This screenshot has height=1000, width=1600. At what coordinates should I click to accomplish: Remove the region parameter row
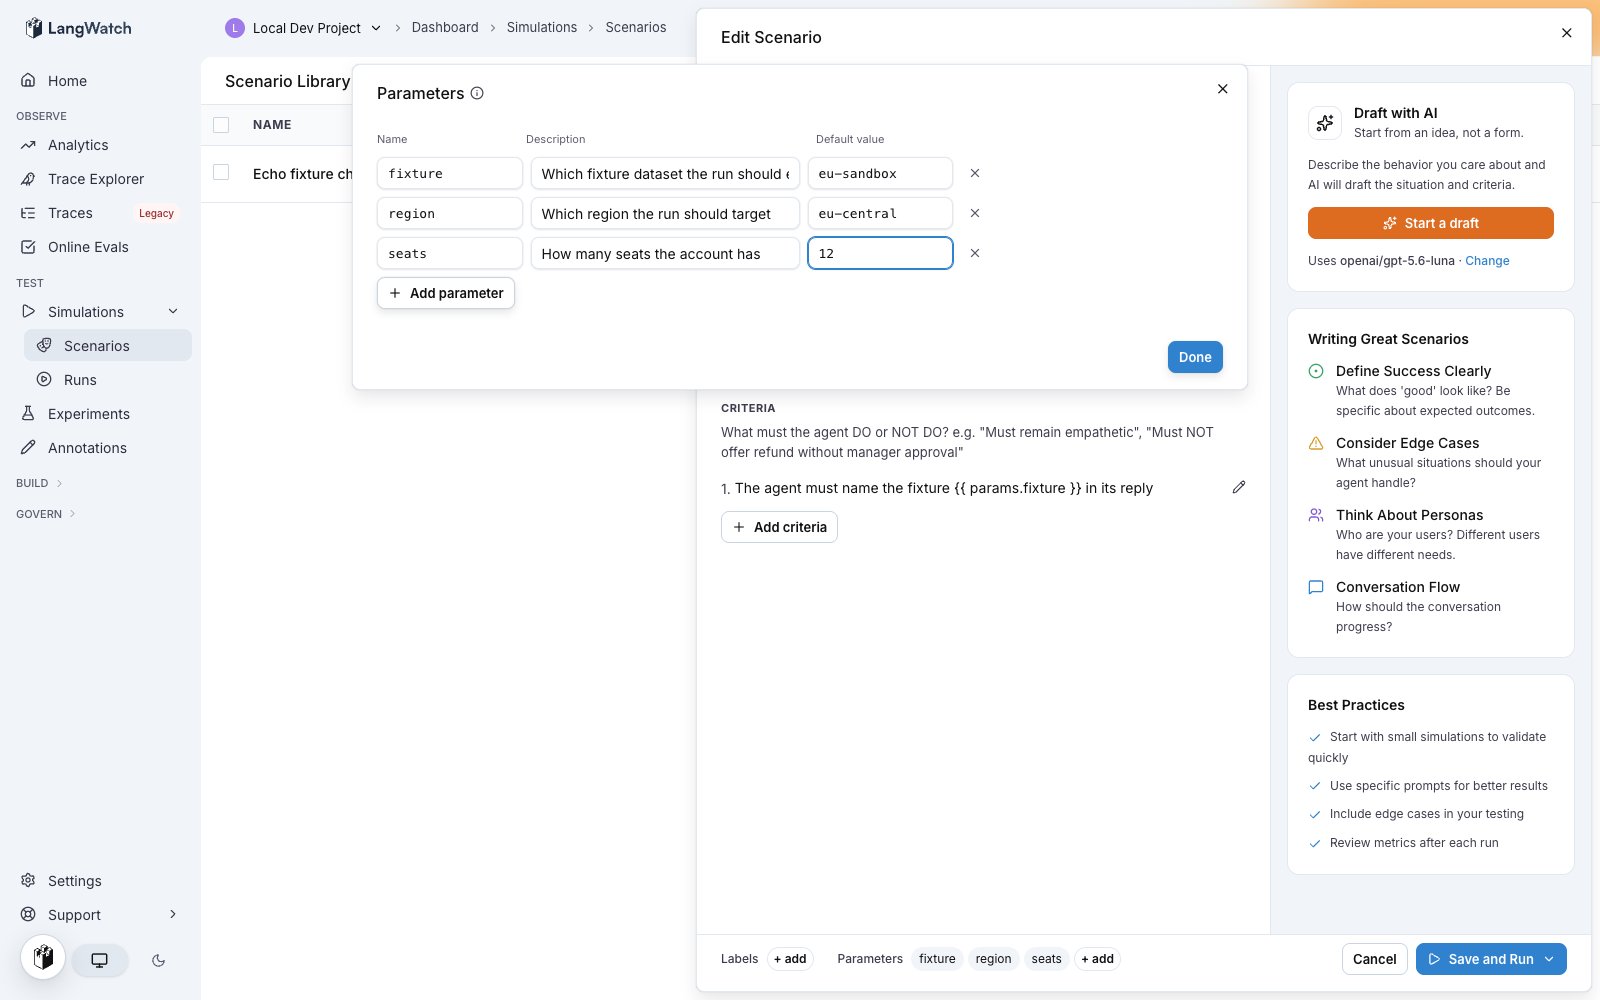pos(975,213)
